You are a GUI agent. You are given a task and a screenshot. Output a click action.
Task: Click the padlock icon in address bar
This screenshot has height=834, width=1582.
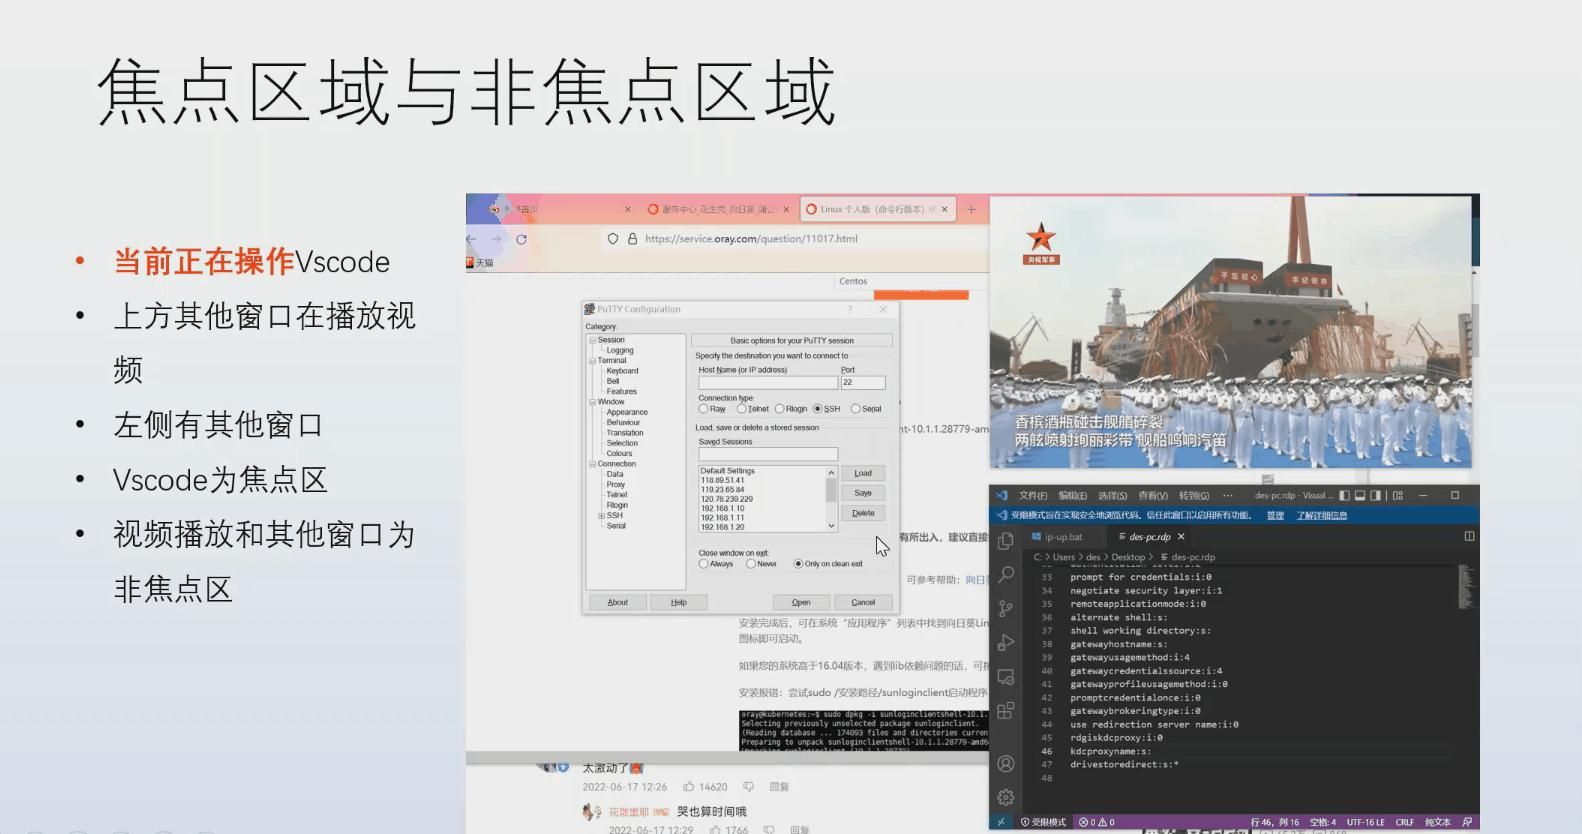coord(632,239)
